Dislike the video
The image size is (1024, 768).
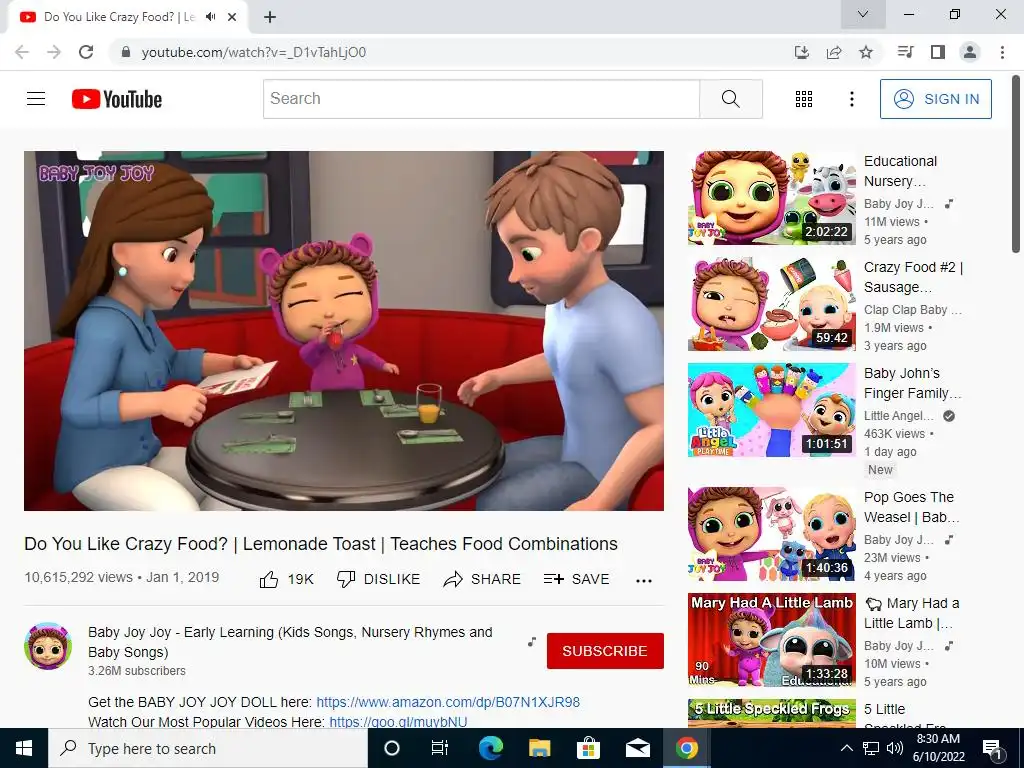(x=378, y=579)
